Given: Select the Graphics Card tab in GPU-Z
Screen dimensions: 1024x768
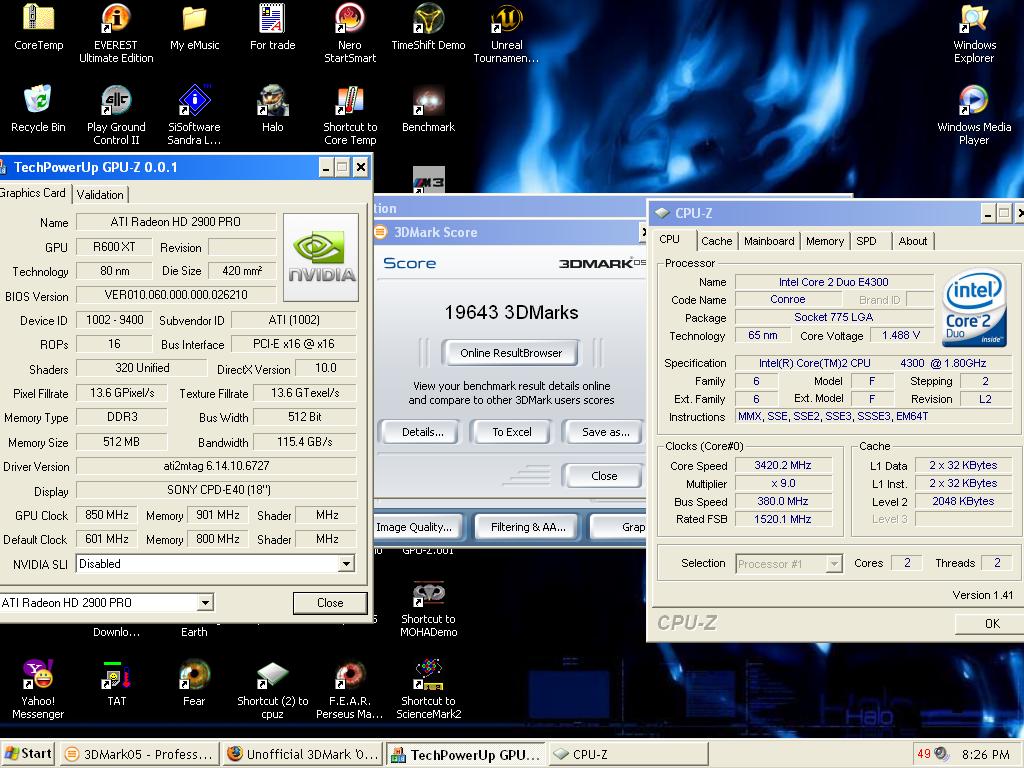Looking at the screenshot, I should tap(34, 193).
